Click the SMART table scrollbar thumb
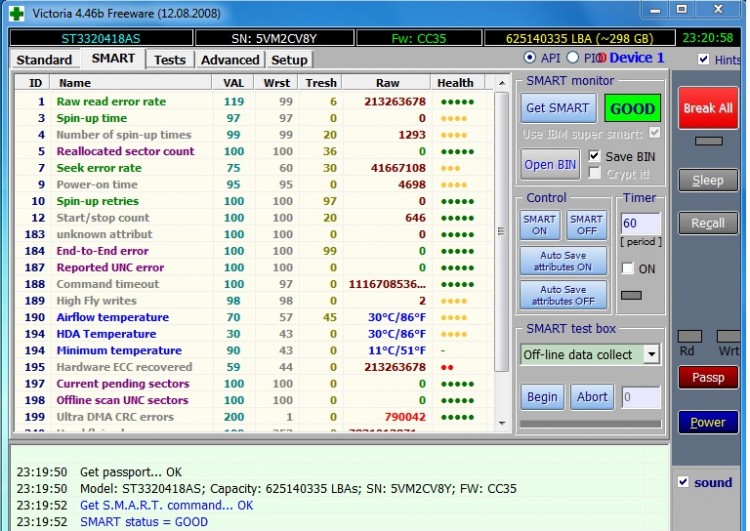This screenshot has width=750, height=531. pos(501,232)
